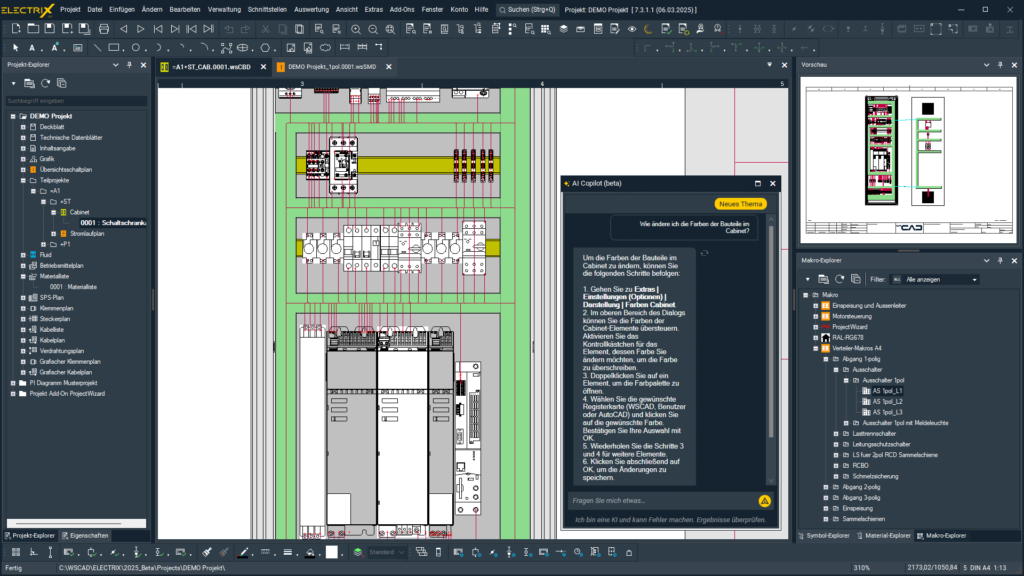The width and height of the screenshot is (1024, 576).
Task: Click the send icon in AI Copilot
Action: (764, 500)
